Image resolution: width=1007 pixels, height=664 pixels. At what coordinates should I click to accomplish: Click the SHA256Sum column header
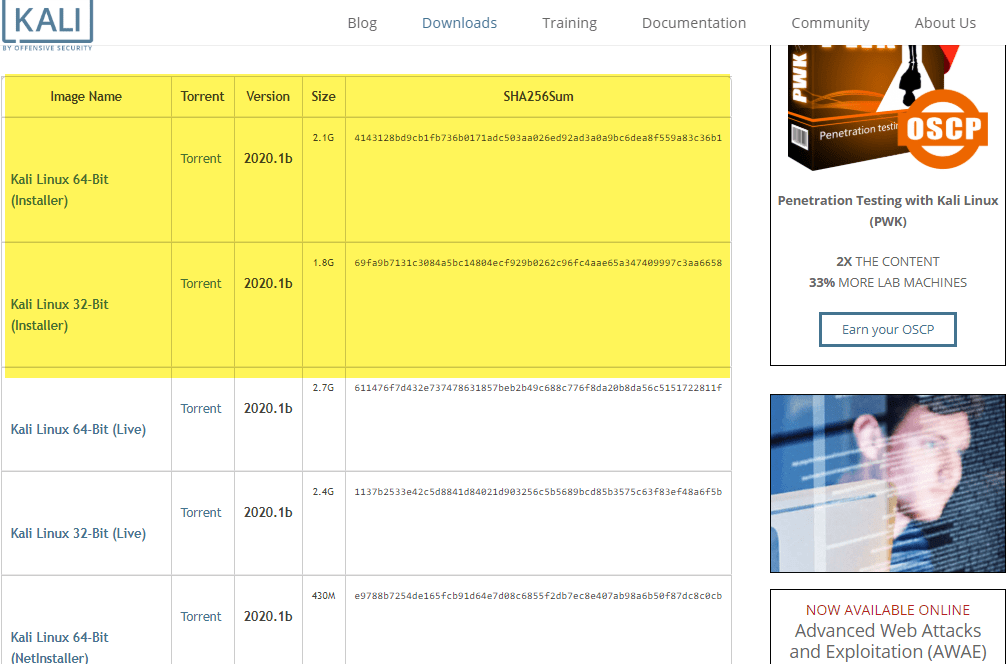(x=538, y=96)
